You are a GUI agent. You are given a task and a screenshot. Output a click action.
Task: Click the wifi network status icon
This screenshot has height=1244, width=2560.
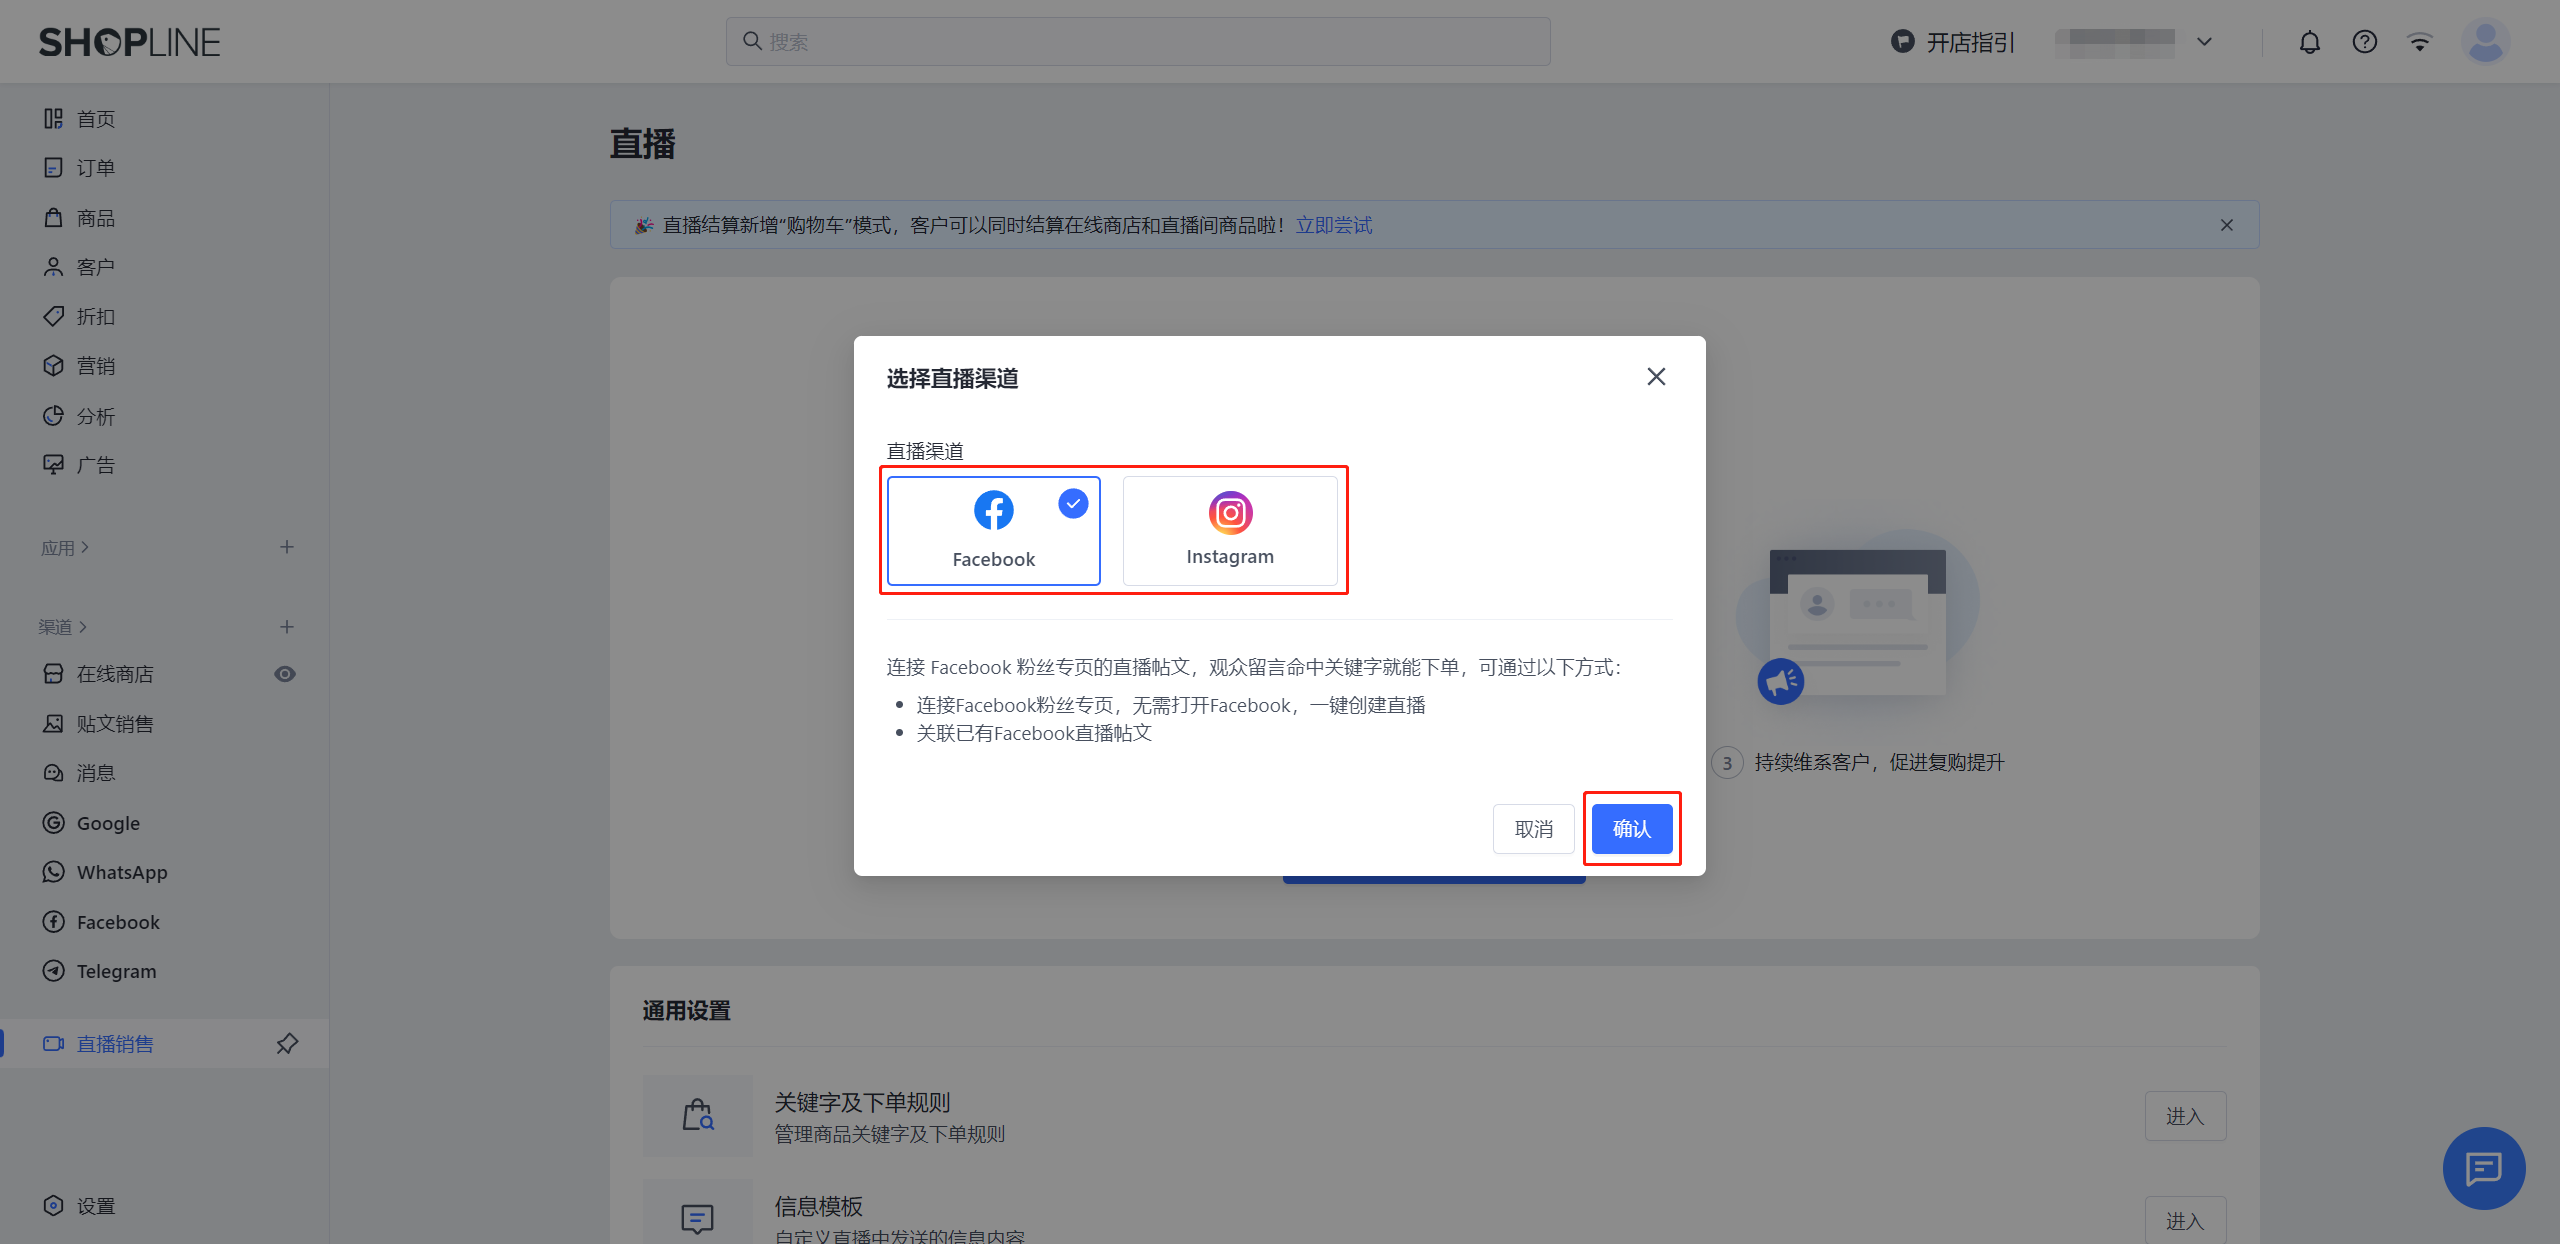click(2419, 42)
